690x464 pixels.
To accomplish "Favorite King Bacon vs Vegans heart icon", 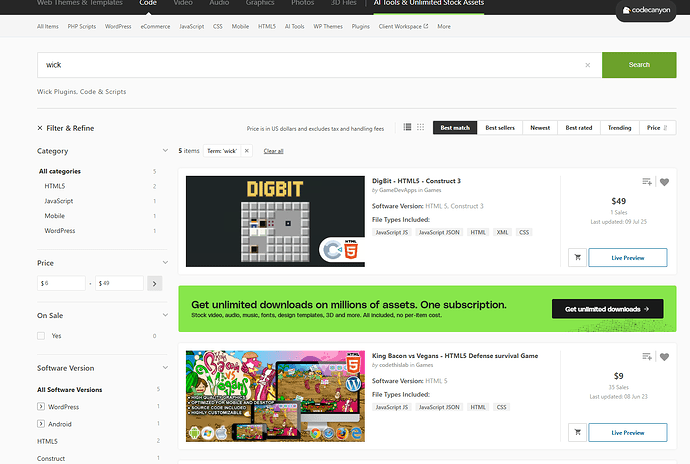I will tap(664, 357).
